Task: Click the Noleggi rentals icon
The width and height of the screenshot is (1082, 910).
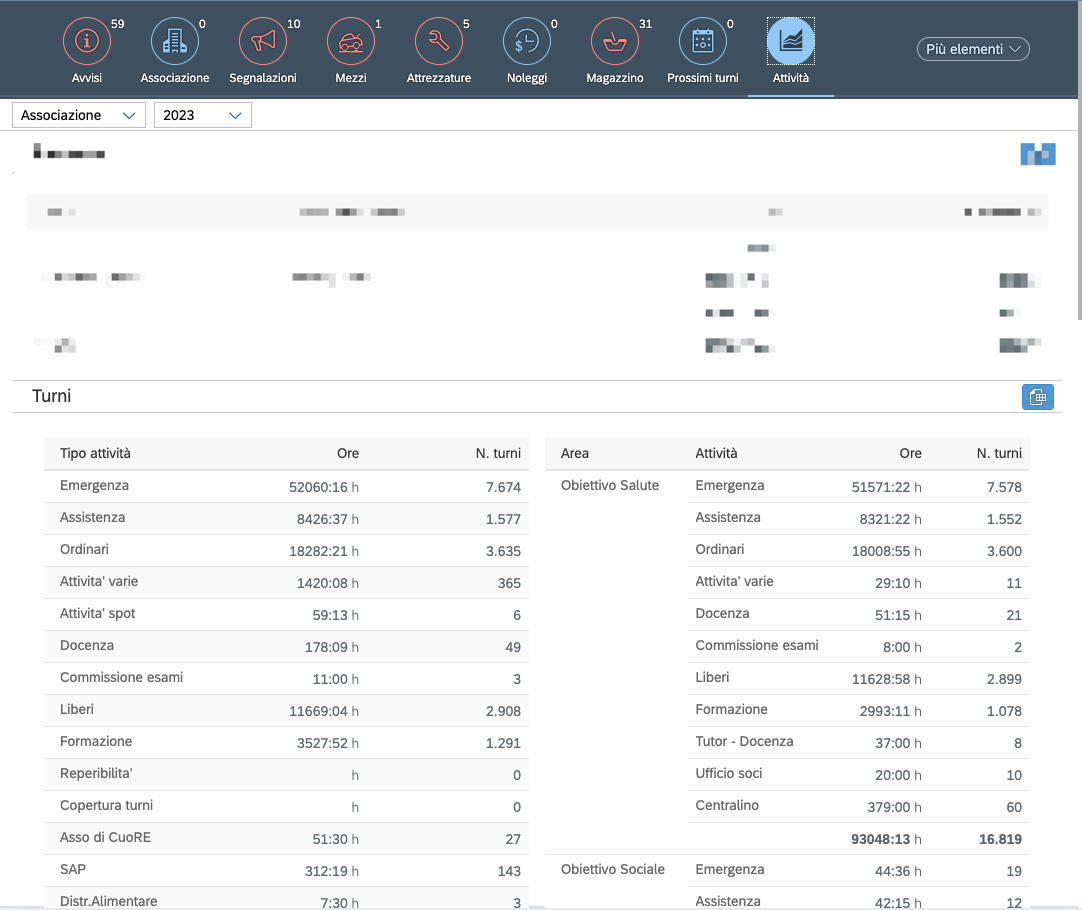Action: [x=527, y=41]
